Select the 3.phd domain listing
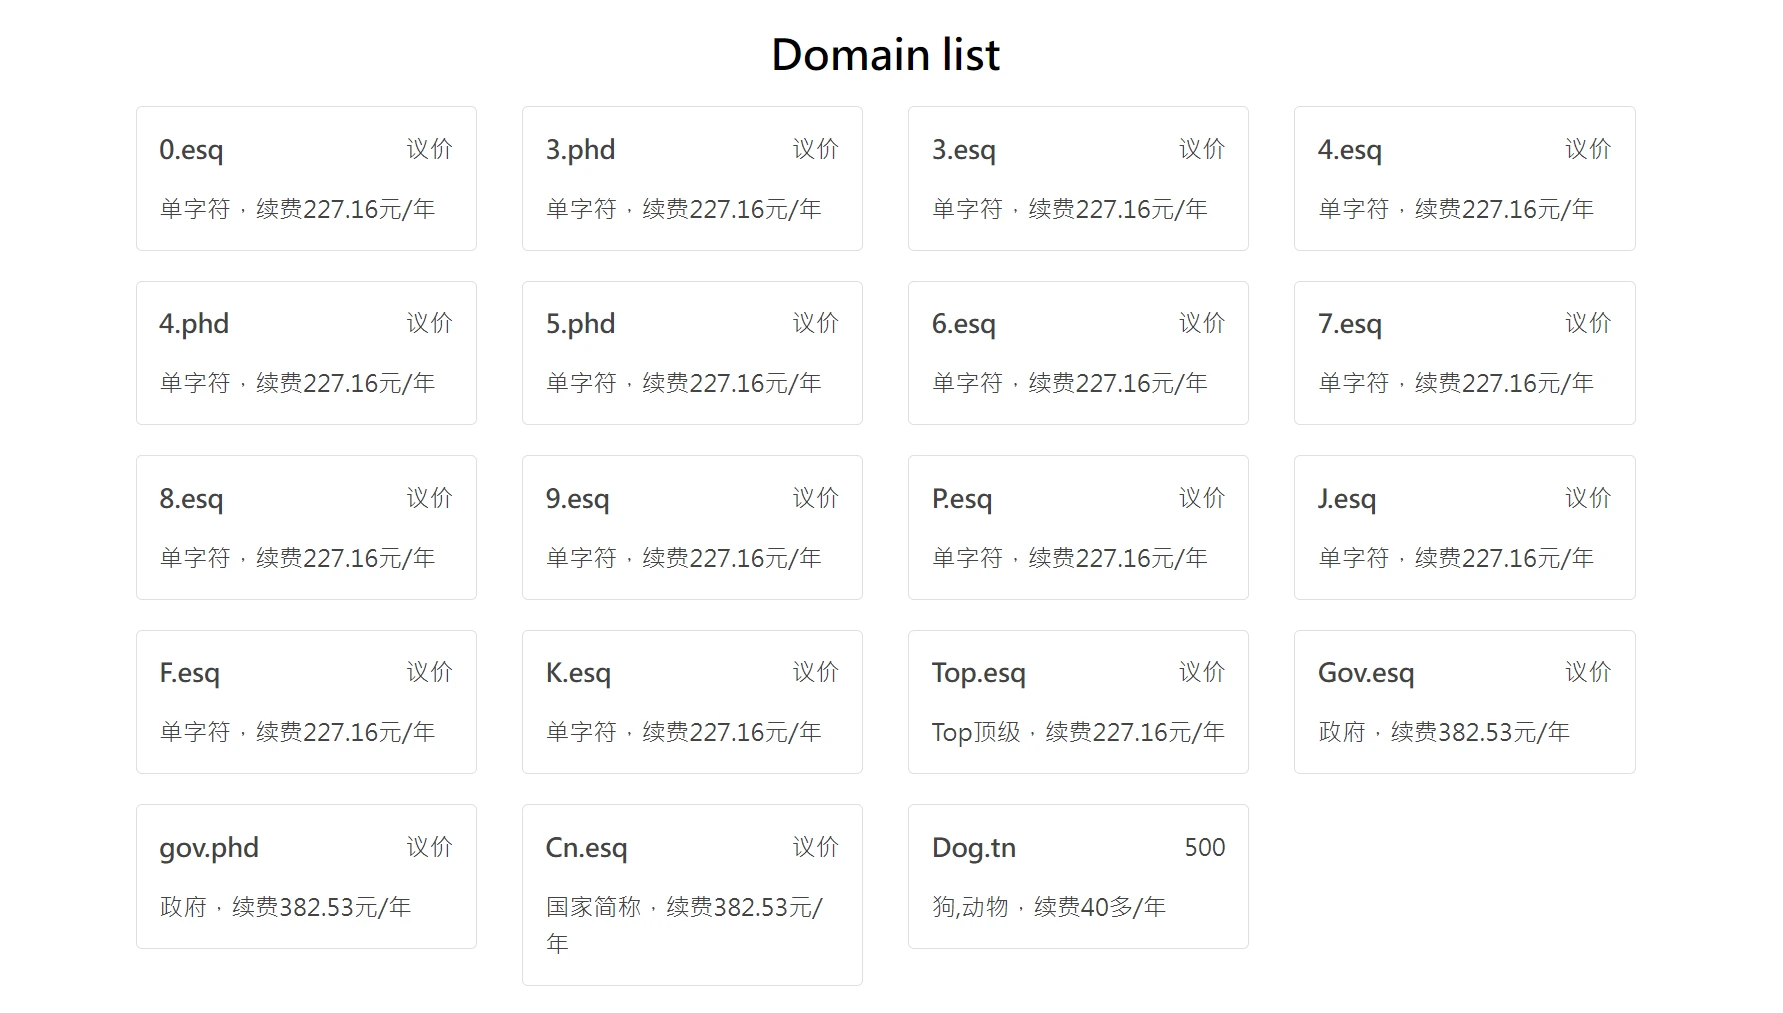Image resolution: width=1783 pixels, height=1013 pixels. pos(692,179)
